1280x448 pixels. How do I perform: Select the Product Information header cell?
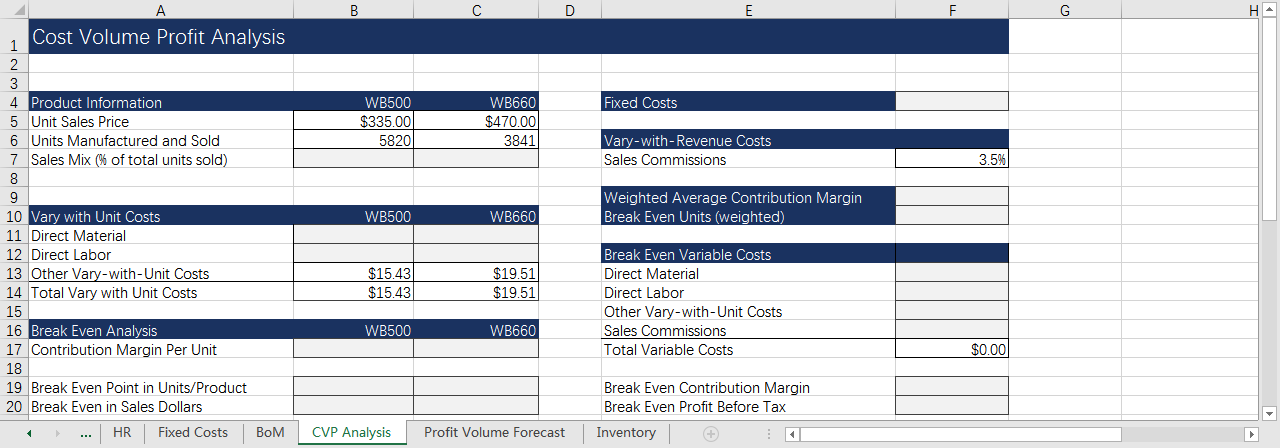pos(160,102)
